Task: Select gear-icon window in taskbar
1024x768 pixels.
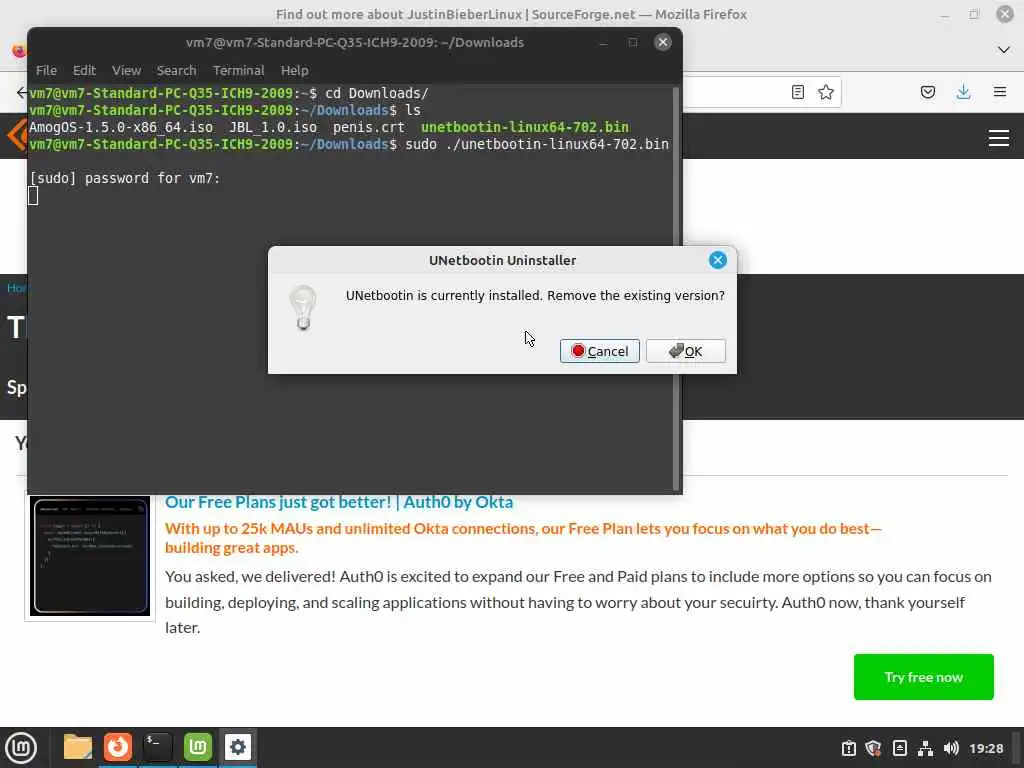Action: coord(238,748)
